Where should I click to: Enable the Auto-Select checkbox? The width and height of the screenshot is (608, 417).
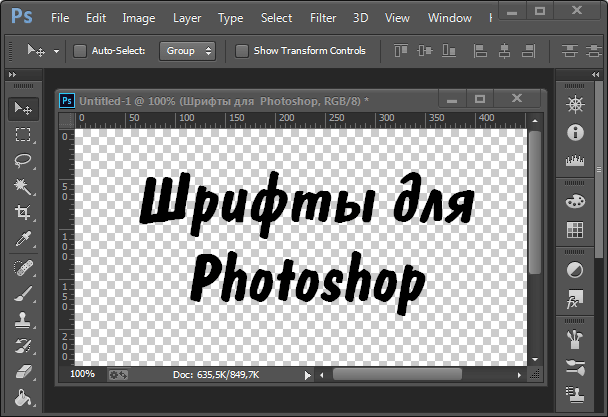[80, 51]
